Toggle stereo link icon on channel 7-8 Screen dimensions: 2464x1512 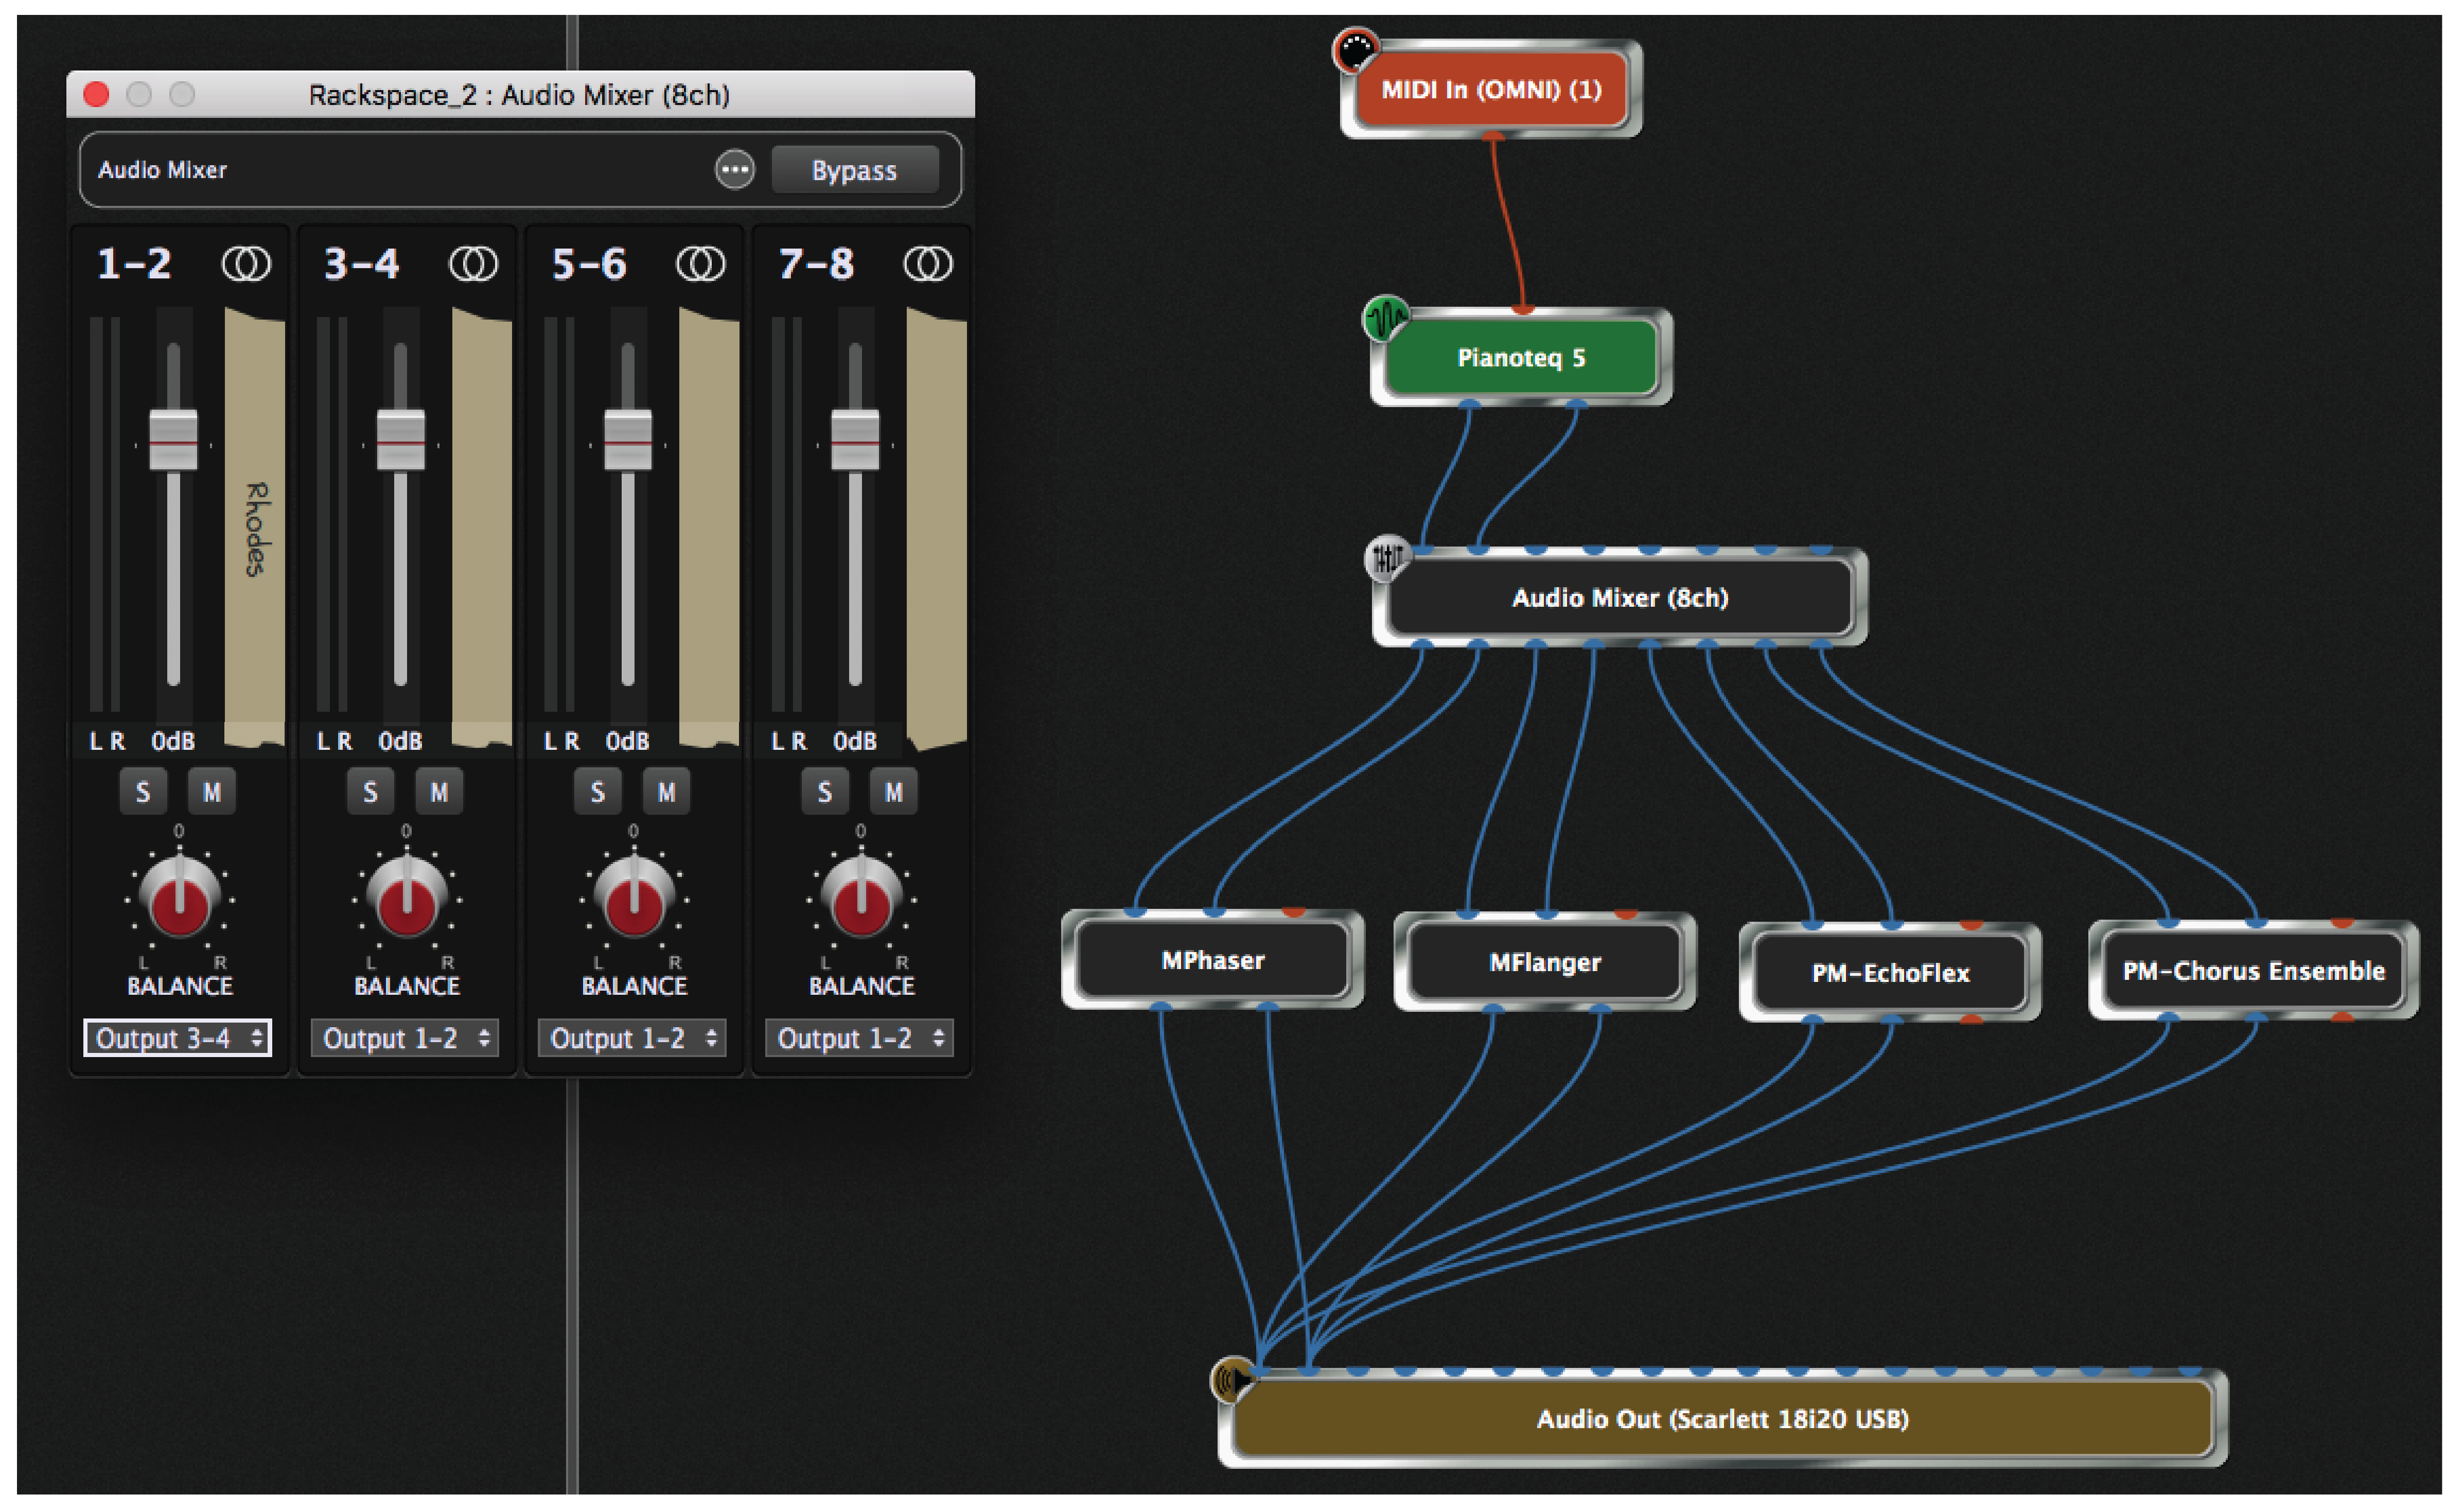tap(928, 264)
